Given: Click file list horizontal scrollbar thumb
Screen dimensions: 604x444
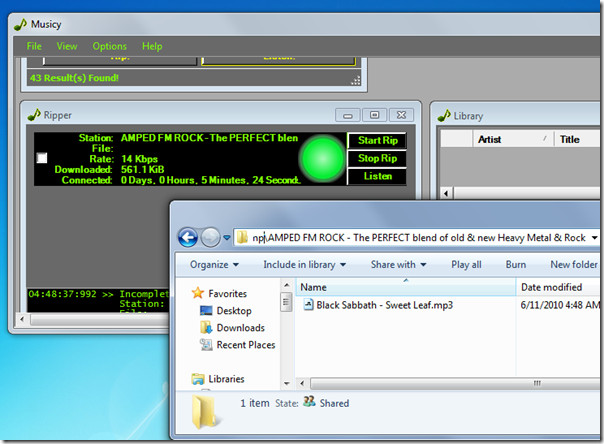Looking at the screenshot, I should pyautogui.click(x=455, y=383).
